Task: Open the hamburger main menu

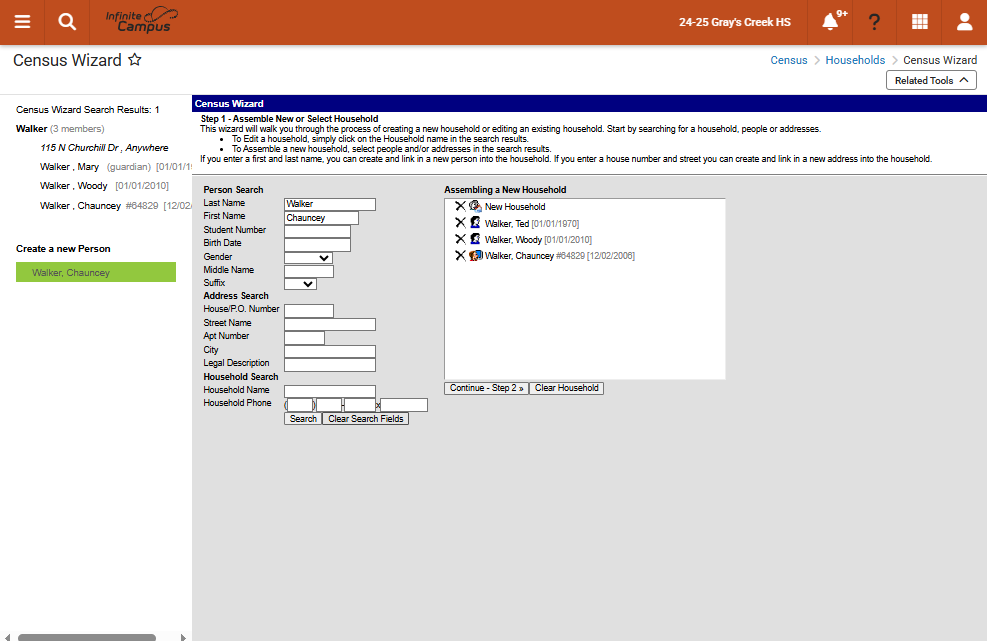Action: click(22, 22)
